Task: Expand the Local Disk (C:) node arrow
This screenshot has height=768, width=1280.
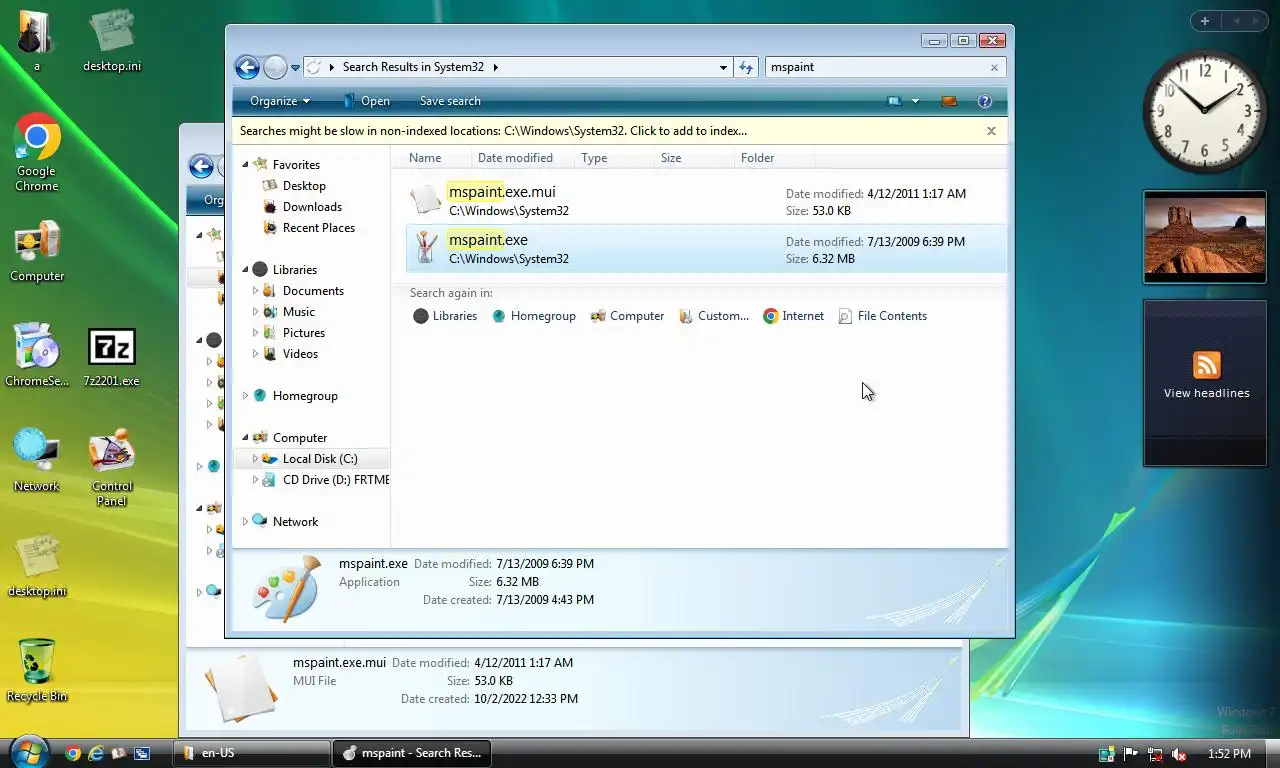Action: coord(255,458)
